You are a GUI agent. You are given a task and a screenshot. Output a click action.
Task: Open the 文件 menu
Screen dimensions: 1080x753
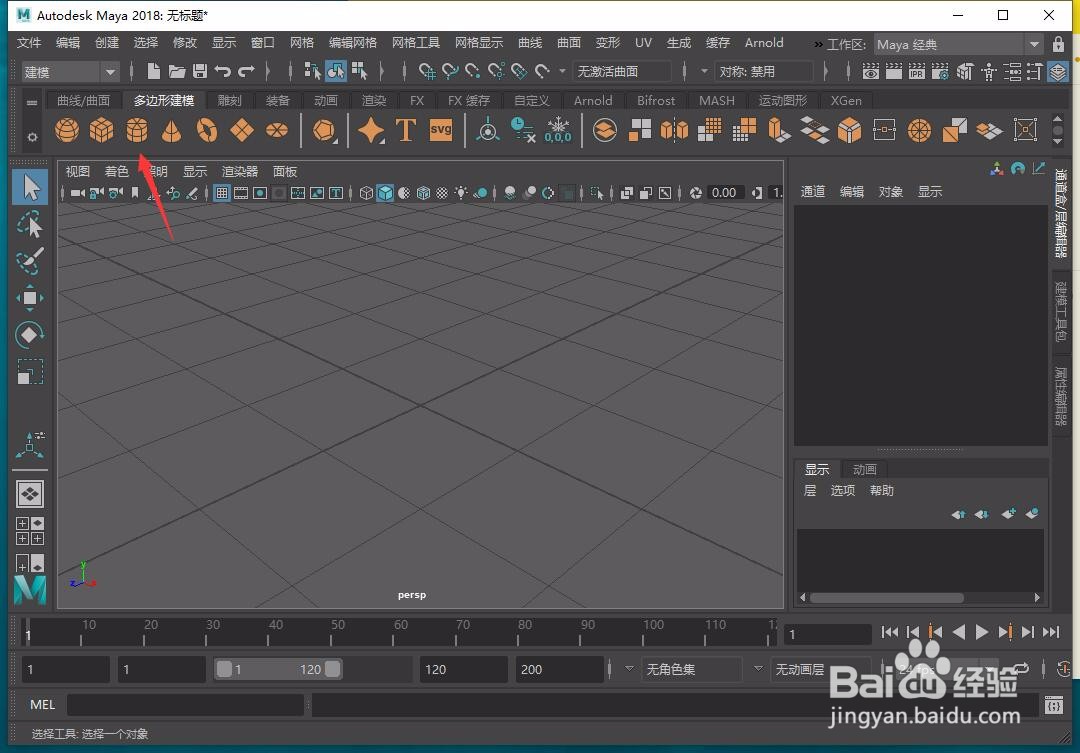pyautogui.click(x=29, y=43)
